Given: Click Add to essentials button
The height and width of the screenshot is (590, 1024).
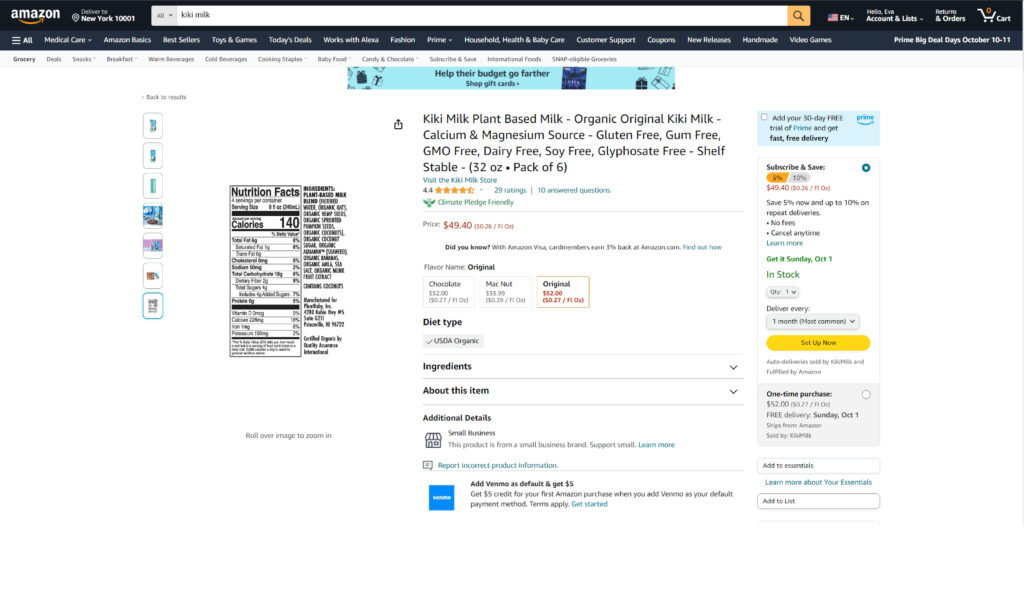Looking at the screenshot, I should click(x=818, y=466).
